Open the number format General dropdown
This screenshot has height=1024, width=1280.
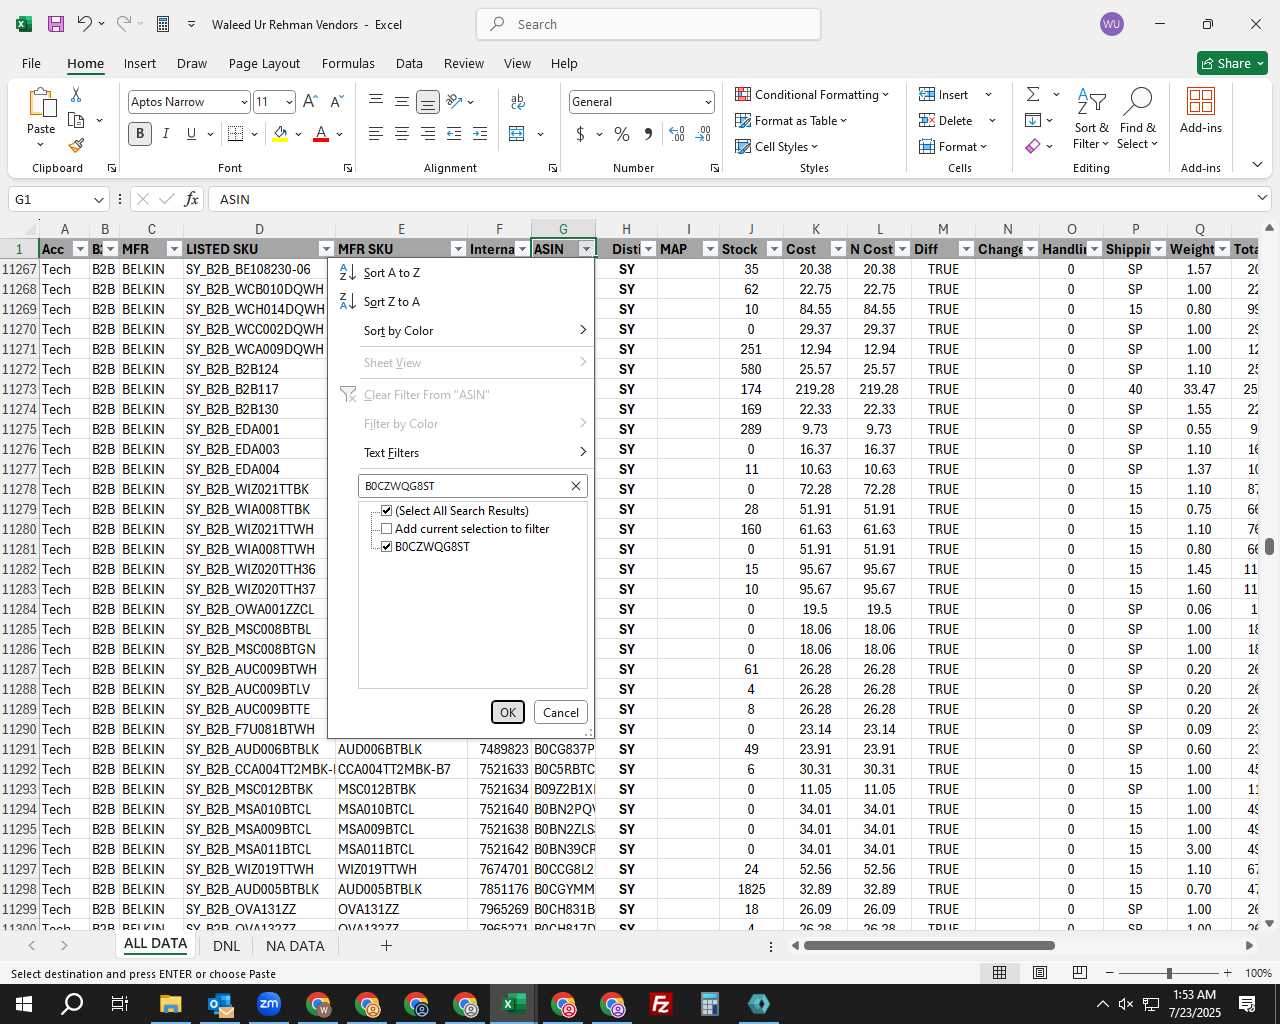[708, 102]
